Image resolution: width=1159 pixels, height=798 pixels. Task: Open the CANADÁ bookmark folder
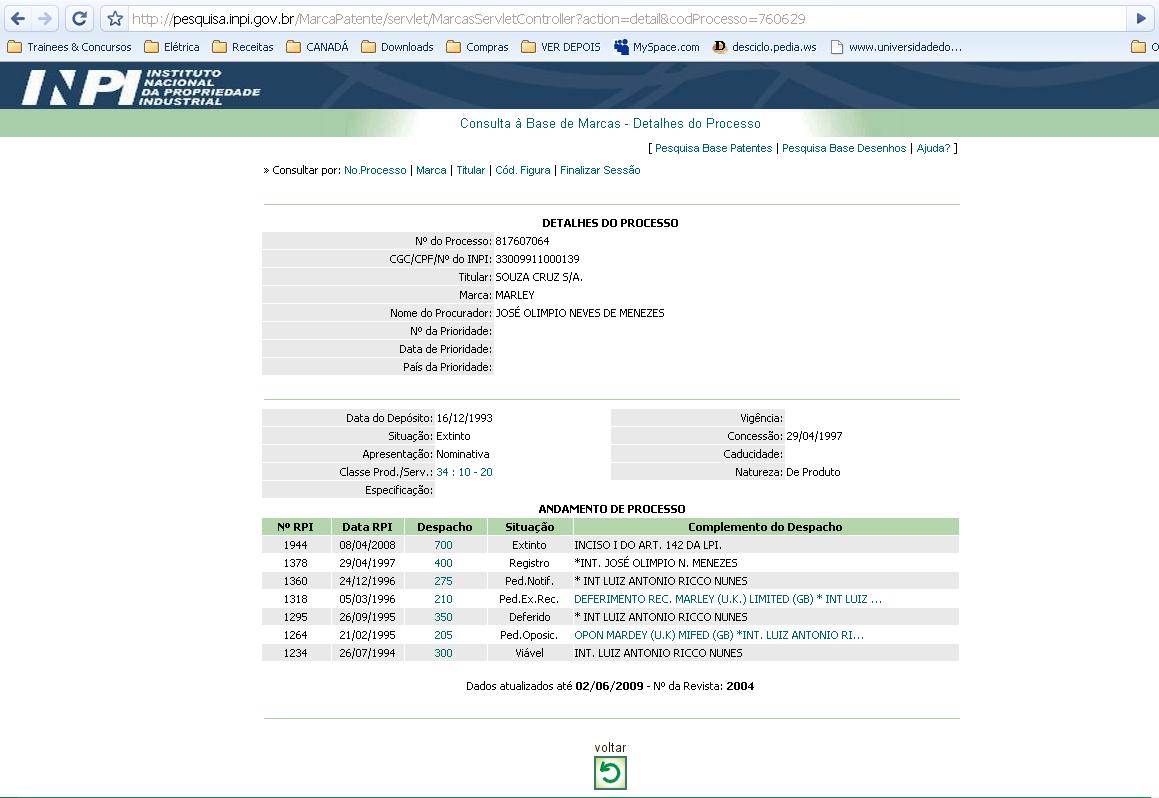coord(317,47)
